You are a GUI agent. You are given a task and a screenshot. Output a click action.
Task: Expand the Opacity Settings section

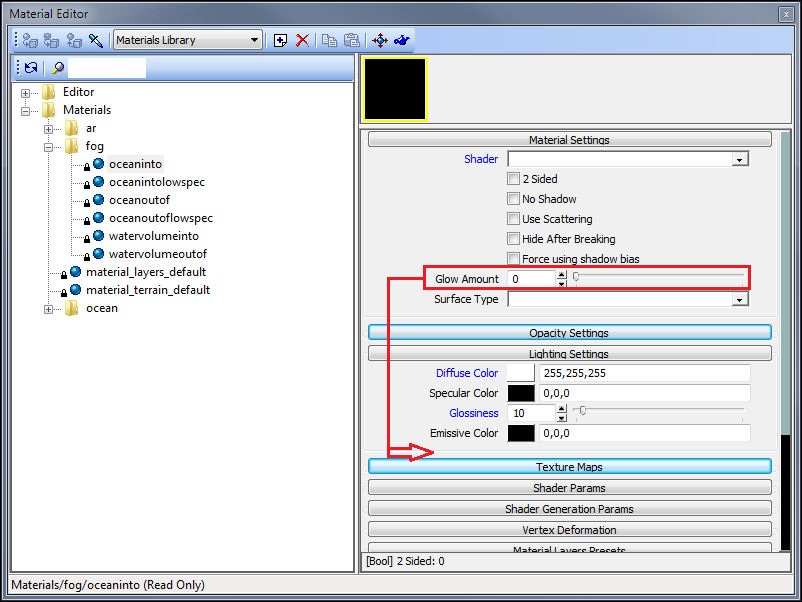[x=569, y=332]
